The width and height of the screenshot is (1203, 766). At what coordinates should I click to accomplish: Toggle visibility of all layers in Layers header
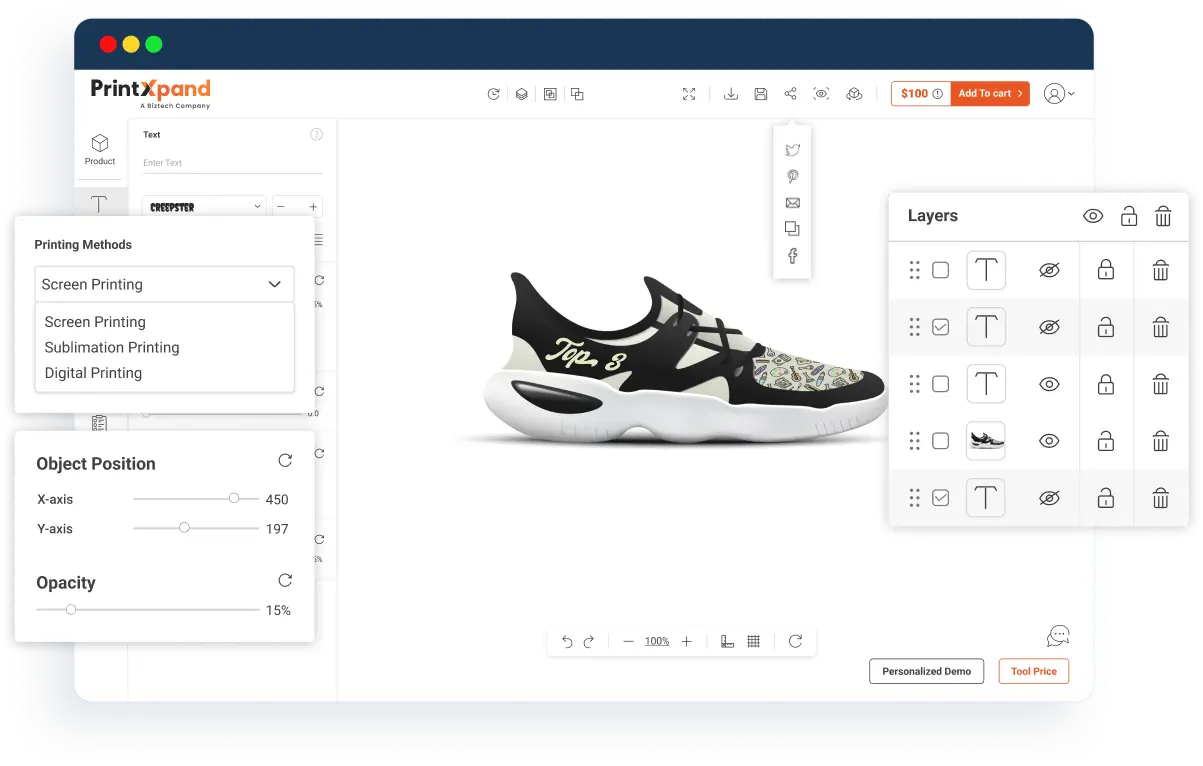[x=1093, y=216]
